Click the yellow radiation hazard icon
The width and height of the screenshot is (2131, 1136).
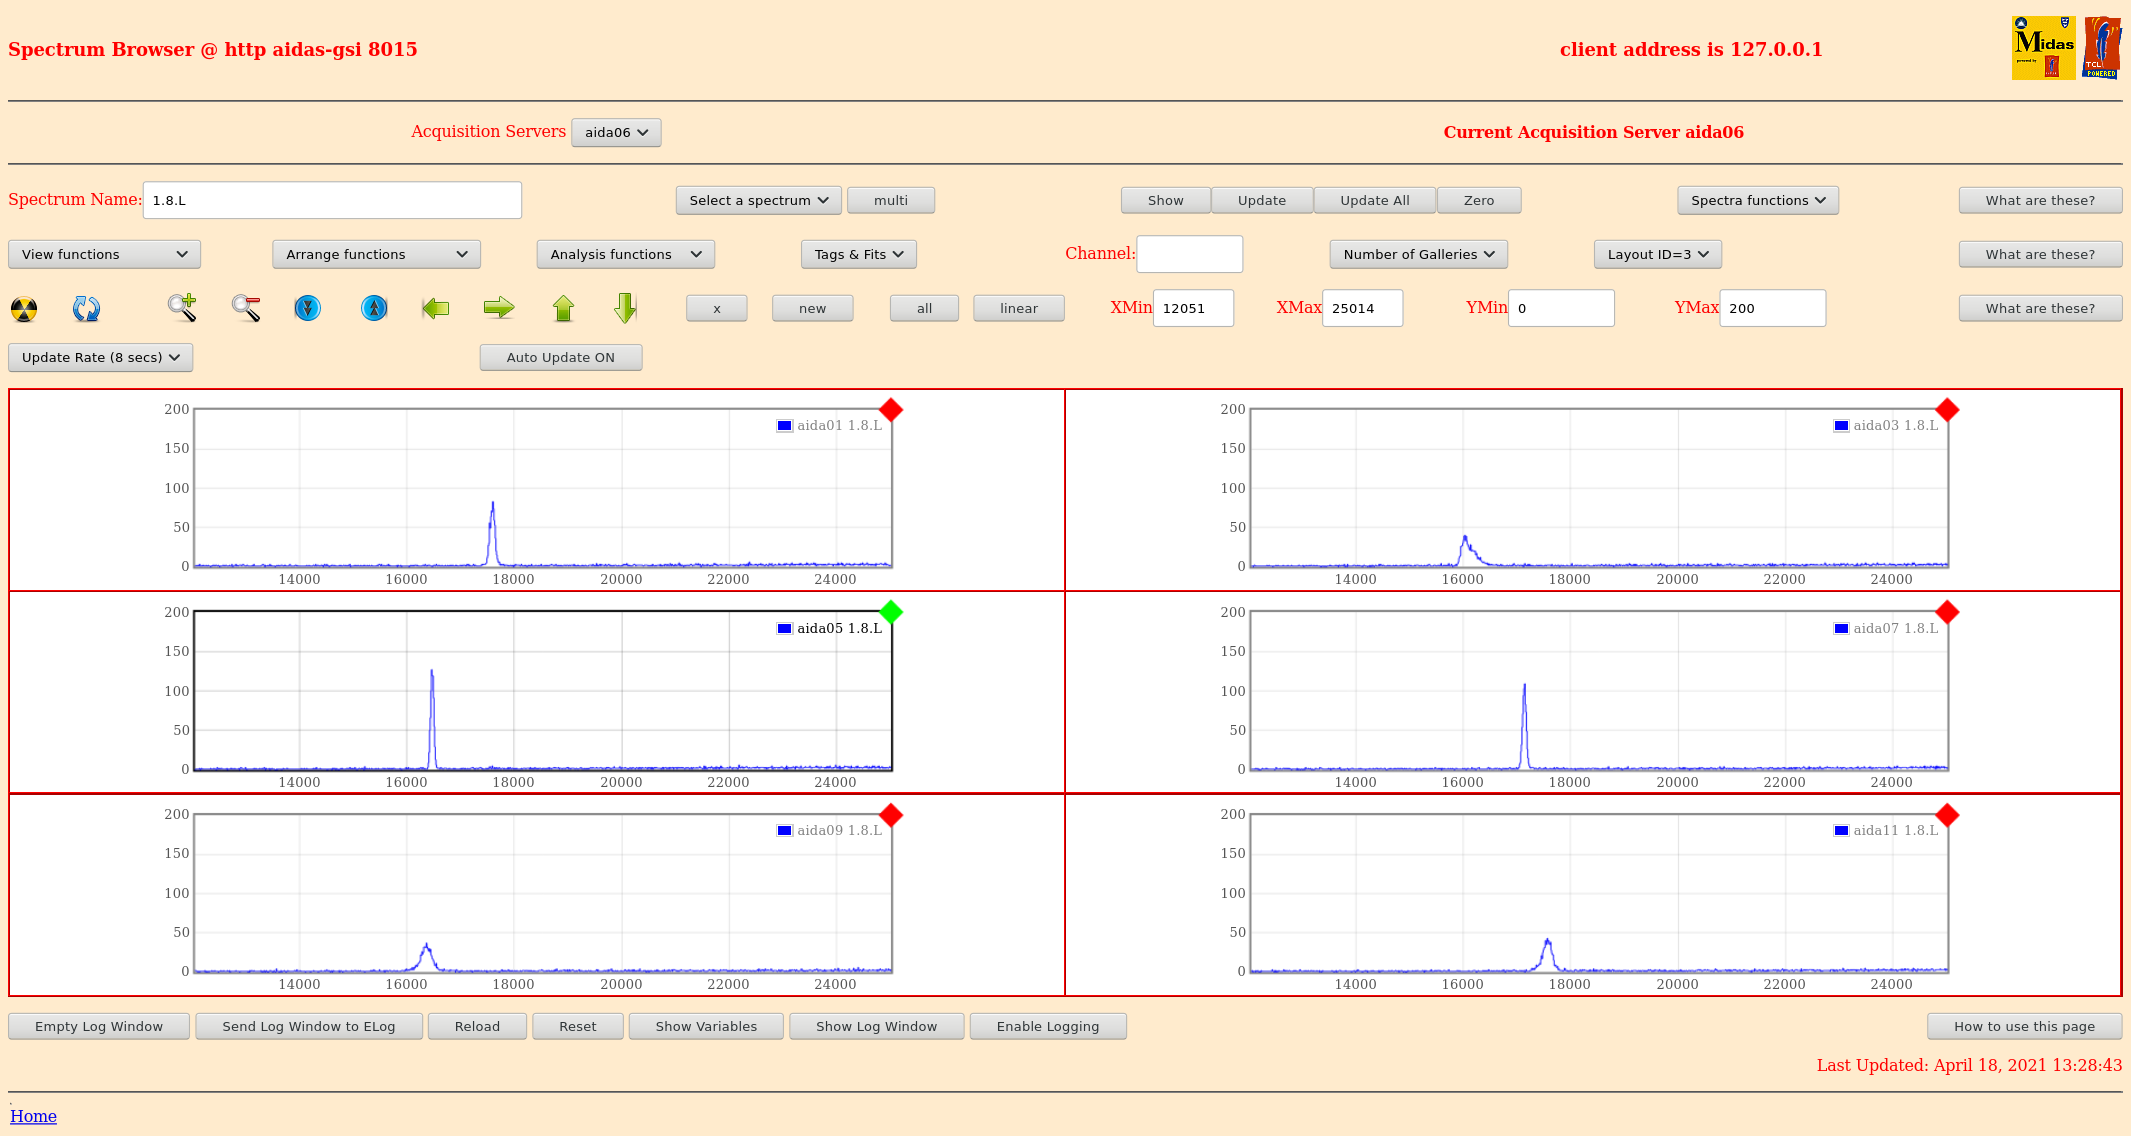click(x=24, y=309)
